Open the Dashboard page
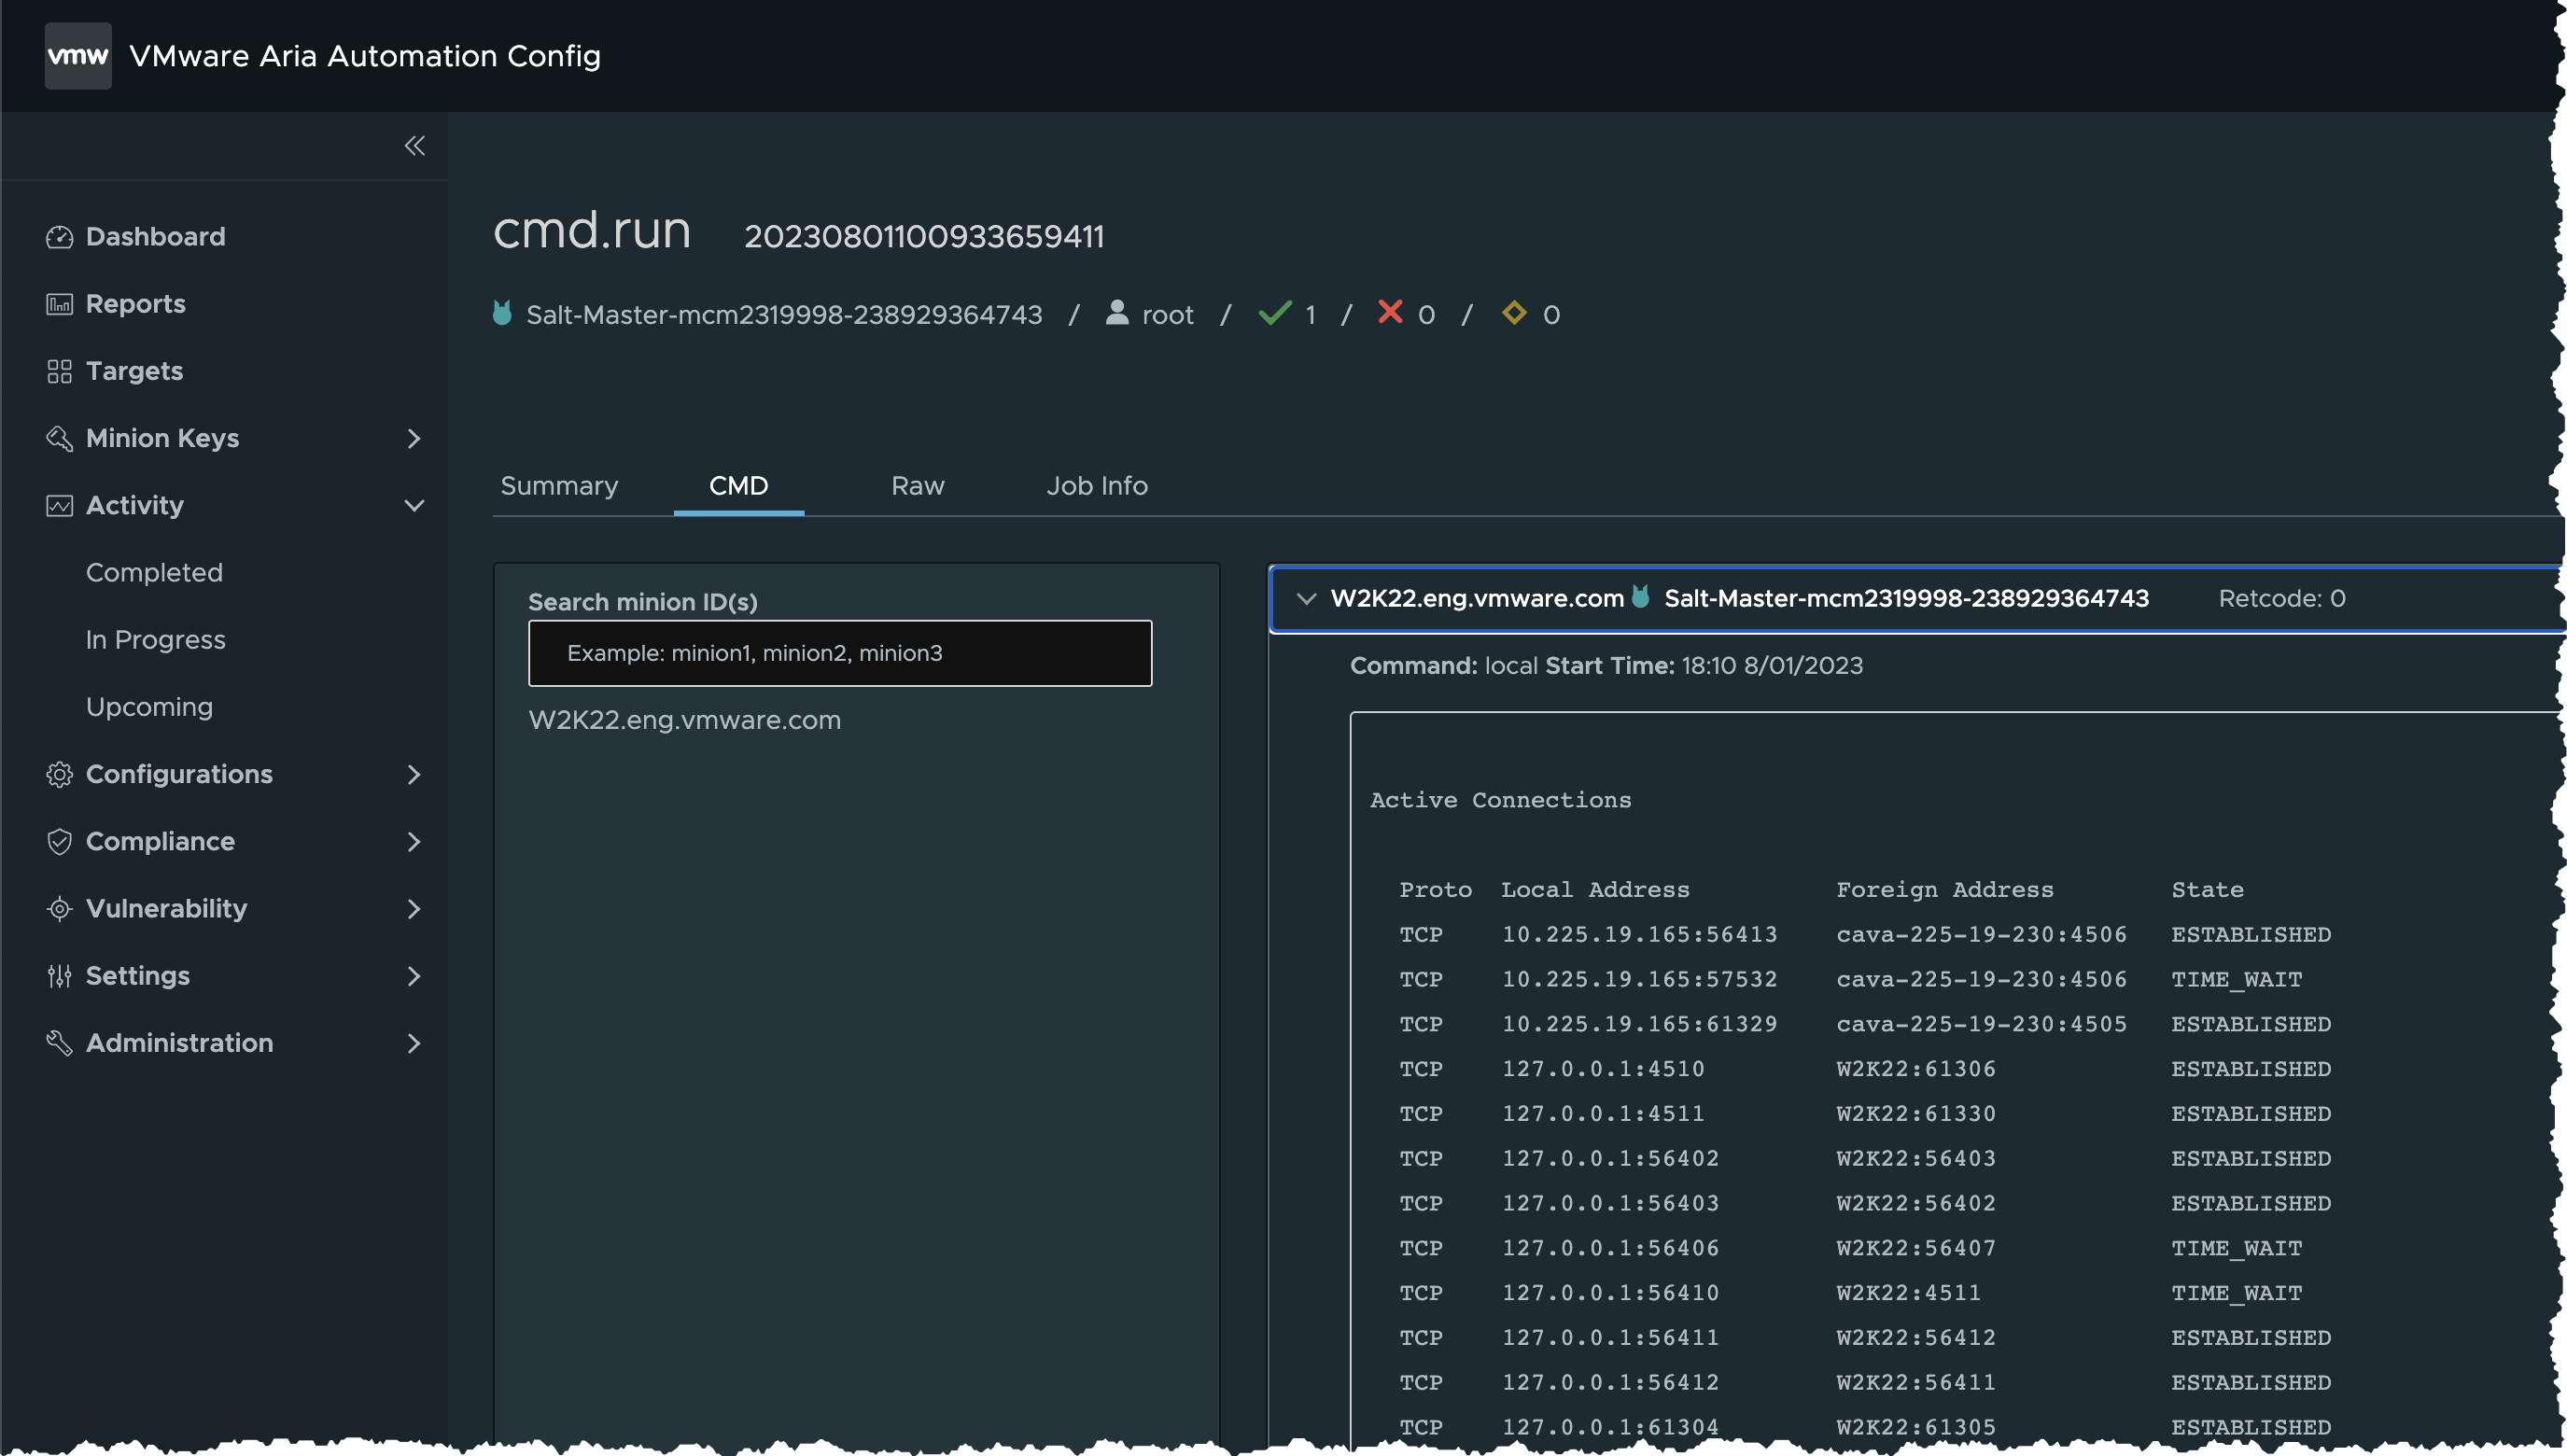 [155, 237]
